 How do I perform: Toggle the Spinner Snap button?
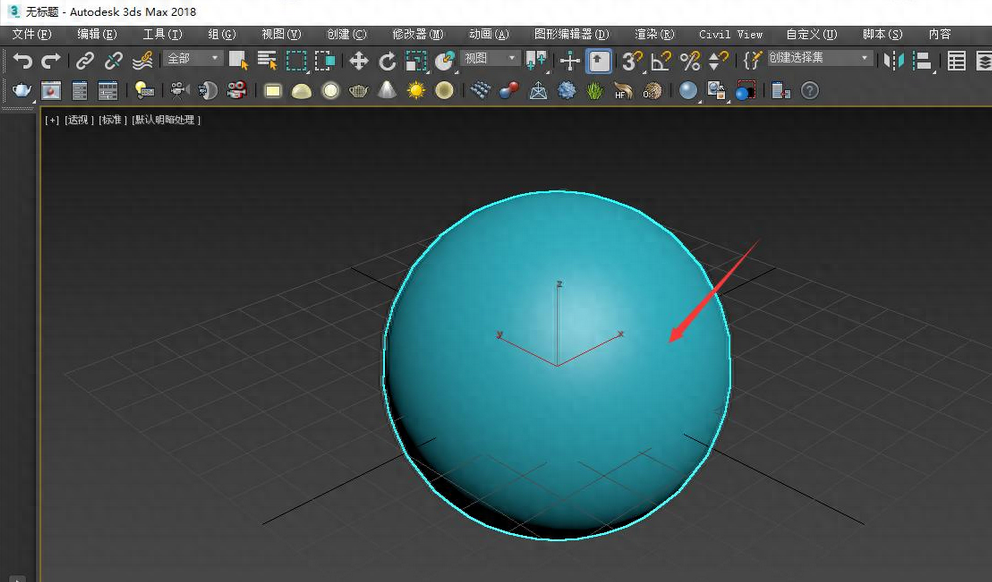[x=718, y=61]
